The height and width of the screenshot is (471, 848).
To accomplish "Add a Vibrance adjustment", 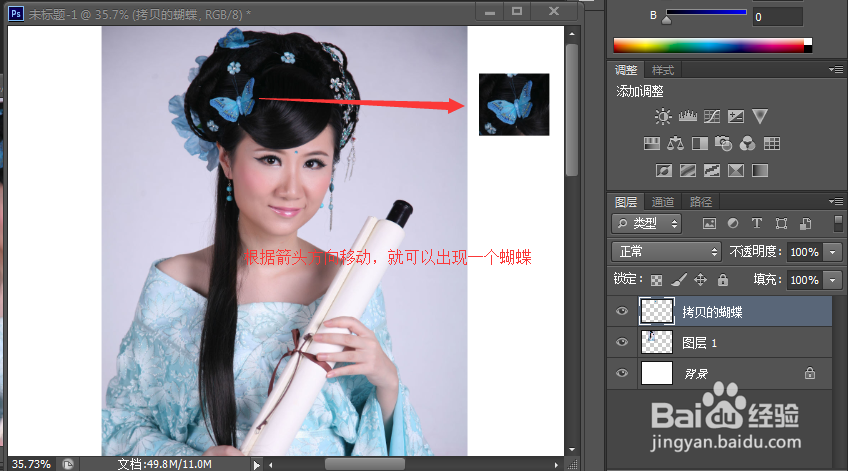I will click(x=760, y=116).
